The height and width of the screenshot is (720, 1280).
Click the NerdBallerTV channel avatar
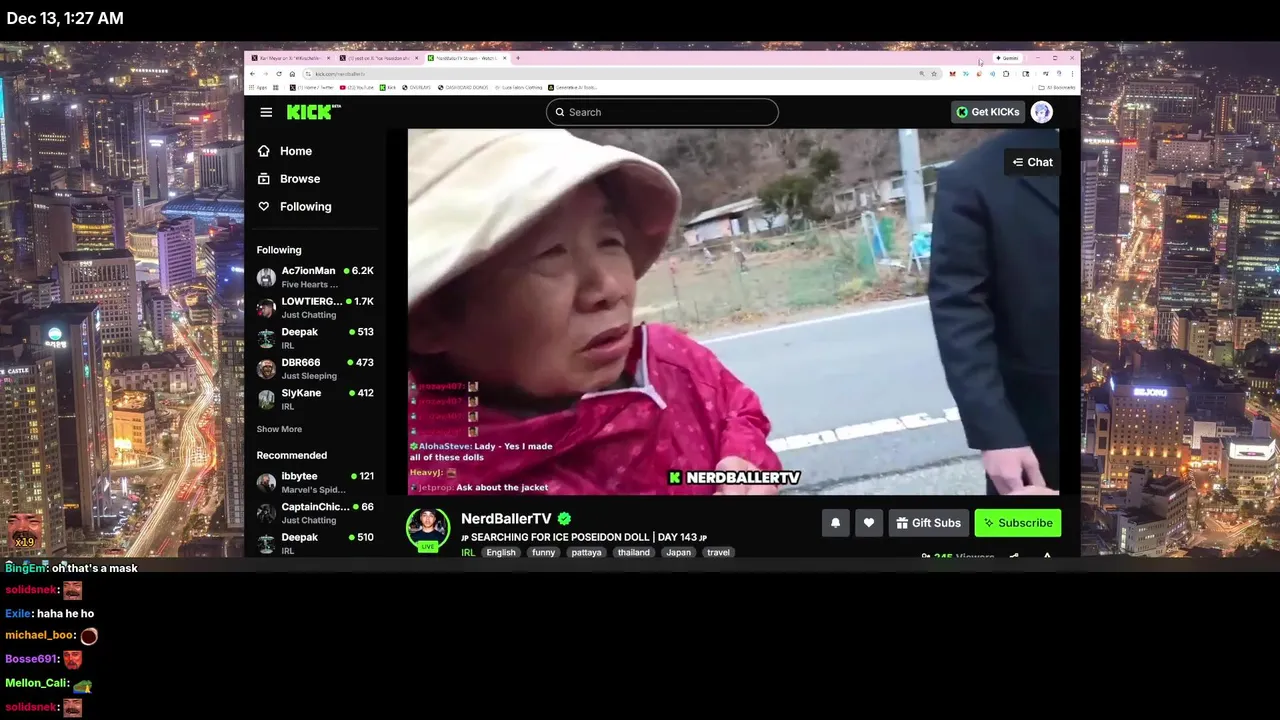[427, 528]
